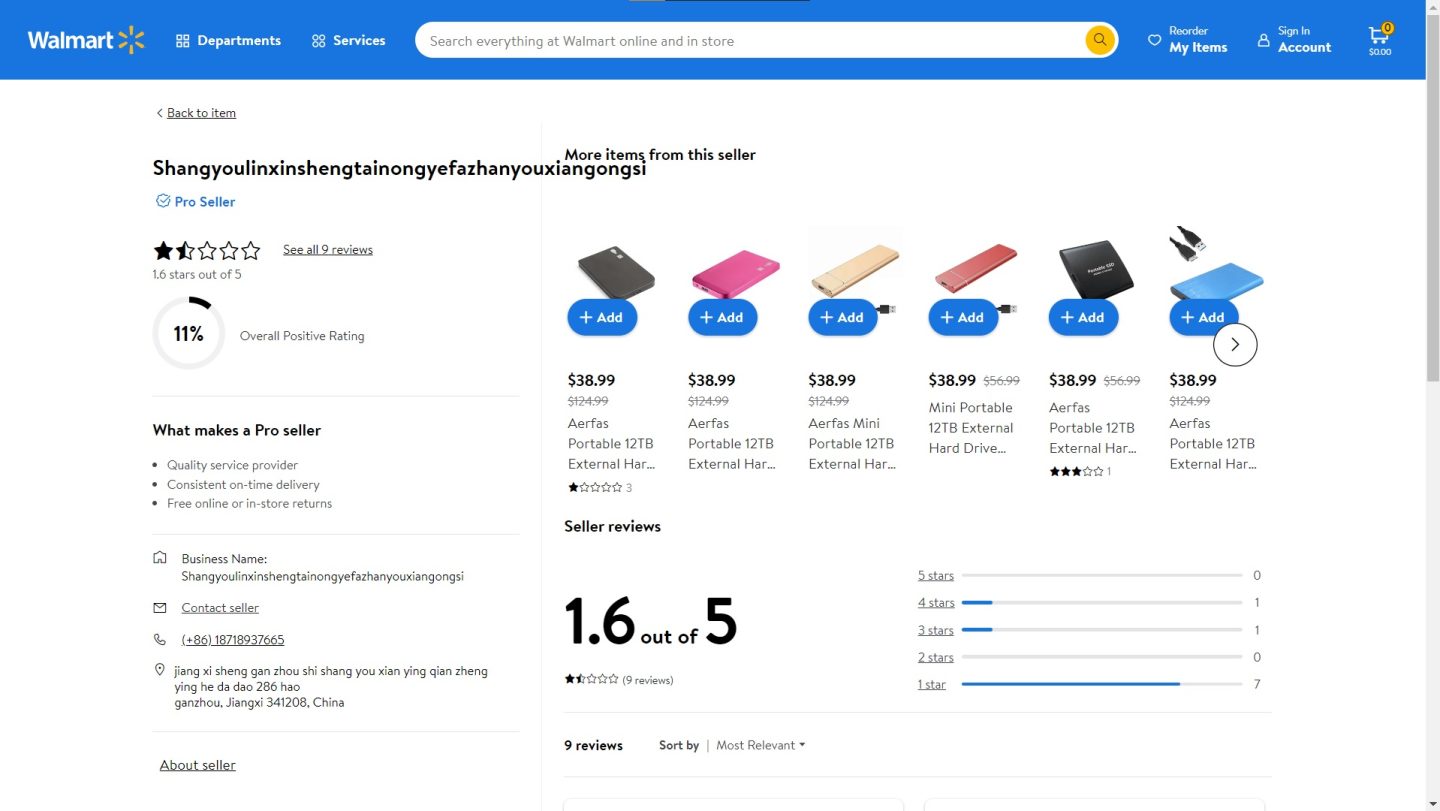Open See all 9 reviews link
Viewport: 1440px width, 811px height.
[x=327, y=250]
